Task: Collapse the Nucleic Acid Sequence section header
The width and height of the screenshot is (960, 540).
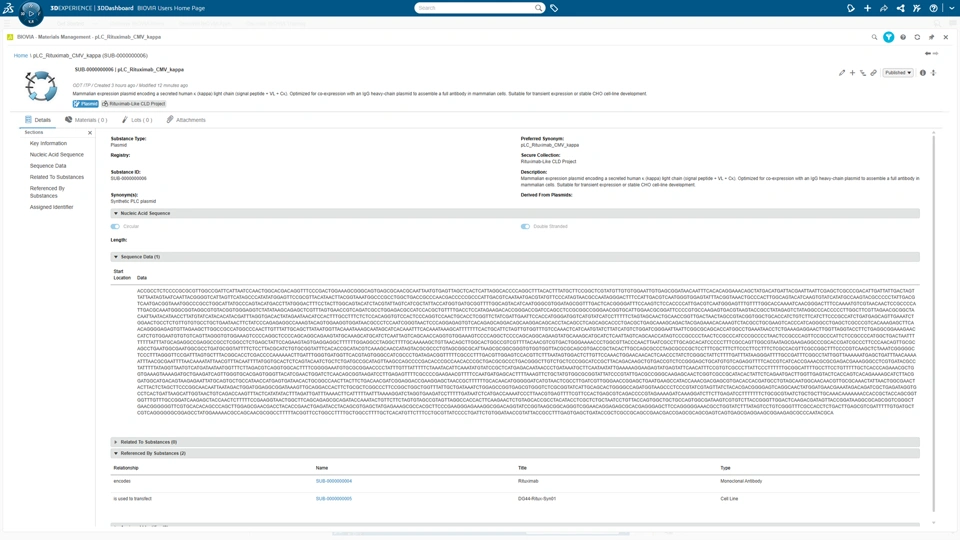Action: point(515,214)
